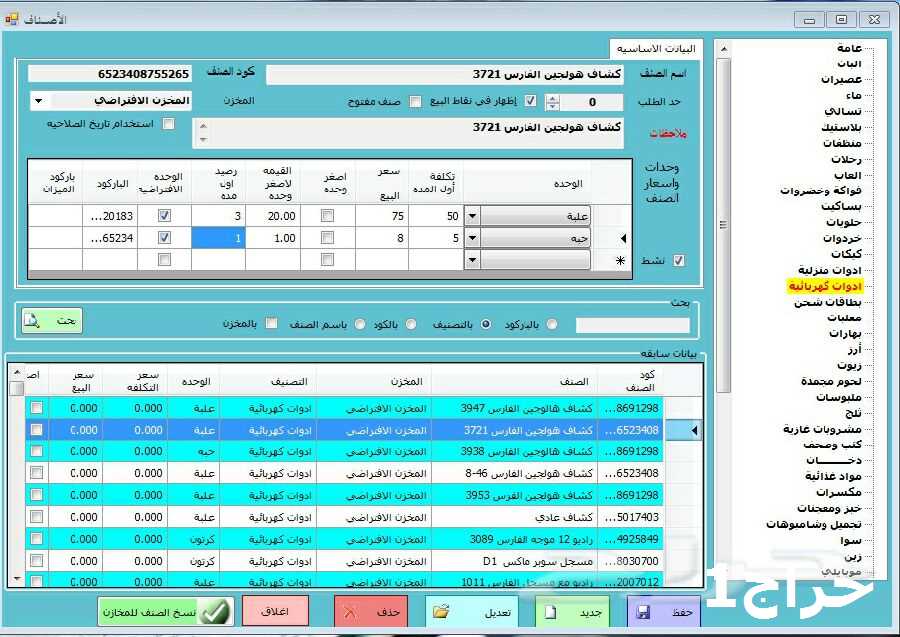Tick the row checkbox for كشاف عادي
The width and height of the screenshot is (900, 637).
click(37, 517)
